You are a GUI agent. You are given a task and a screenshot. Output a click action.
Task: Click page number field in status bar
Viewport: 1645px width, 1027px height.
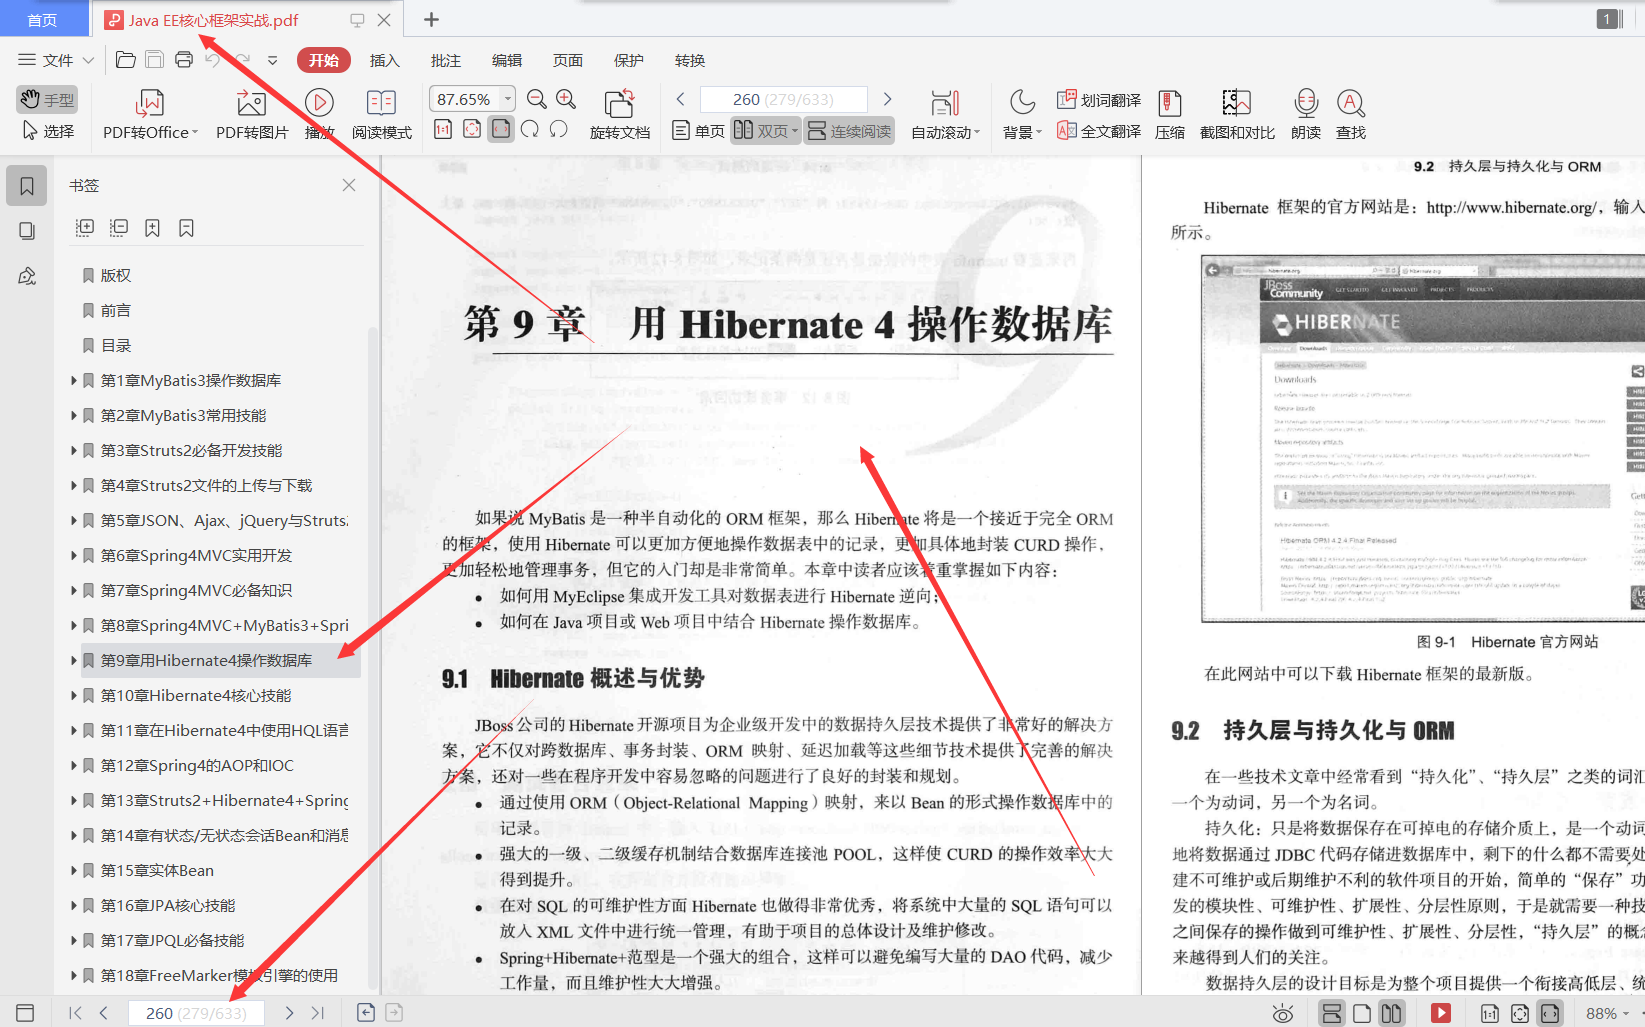[x=196, y=1013]
